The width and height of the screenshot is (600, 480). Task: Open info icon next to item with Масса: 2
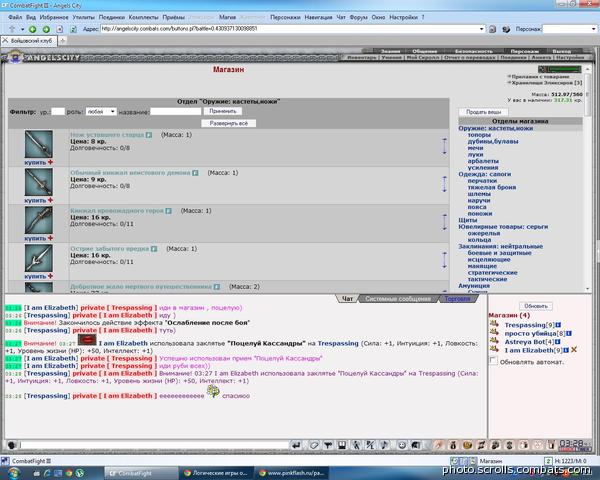point(217,287)
